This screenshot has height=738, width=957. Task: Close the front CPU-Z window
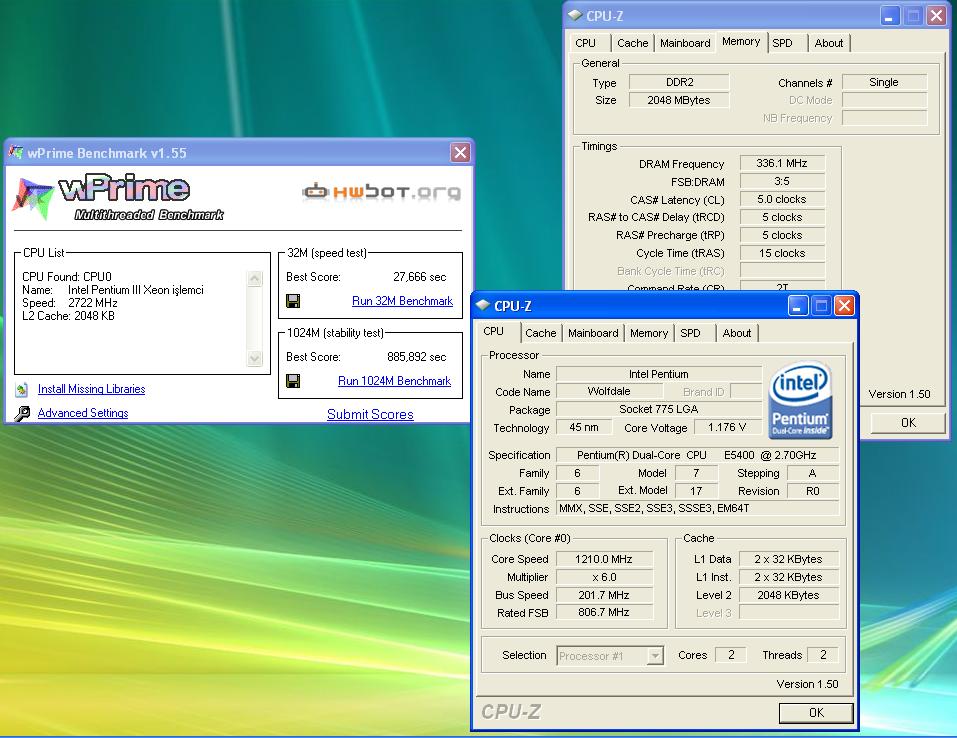(x=844, y=305)
